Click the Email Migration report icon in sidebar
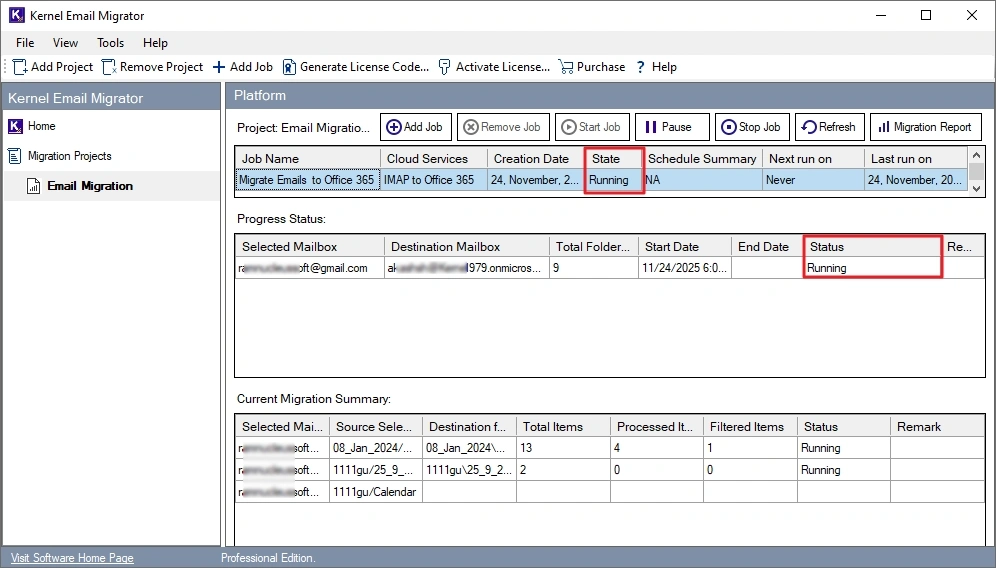 (x=34, y=186)
